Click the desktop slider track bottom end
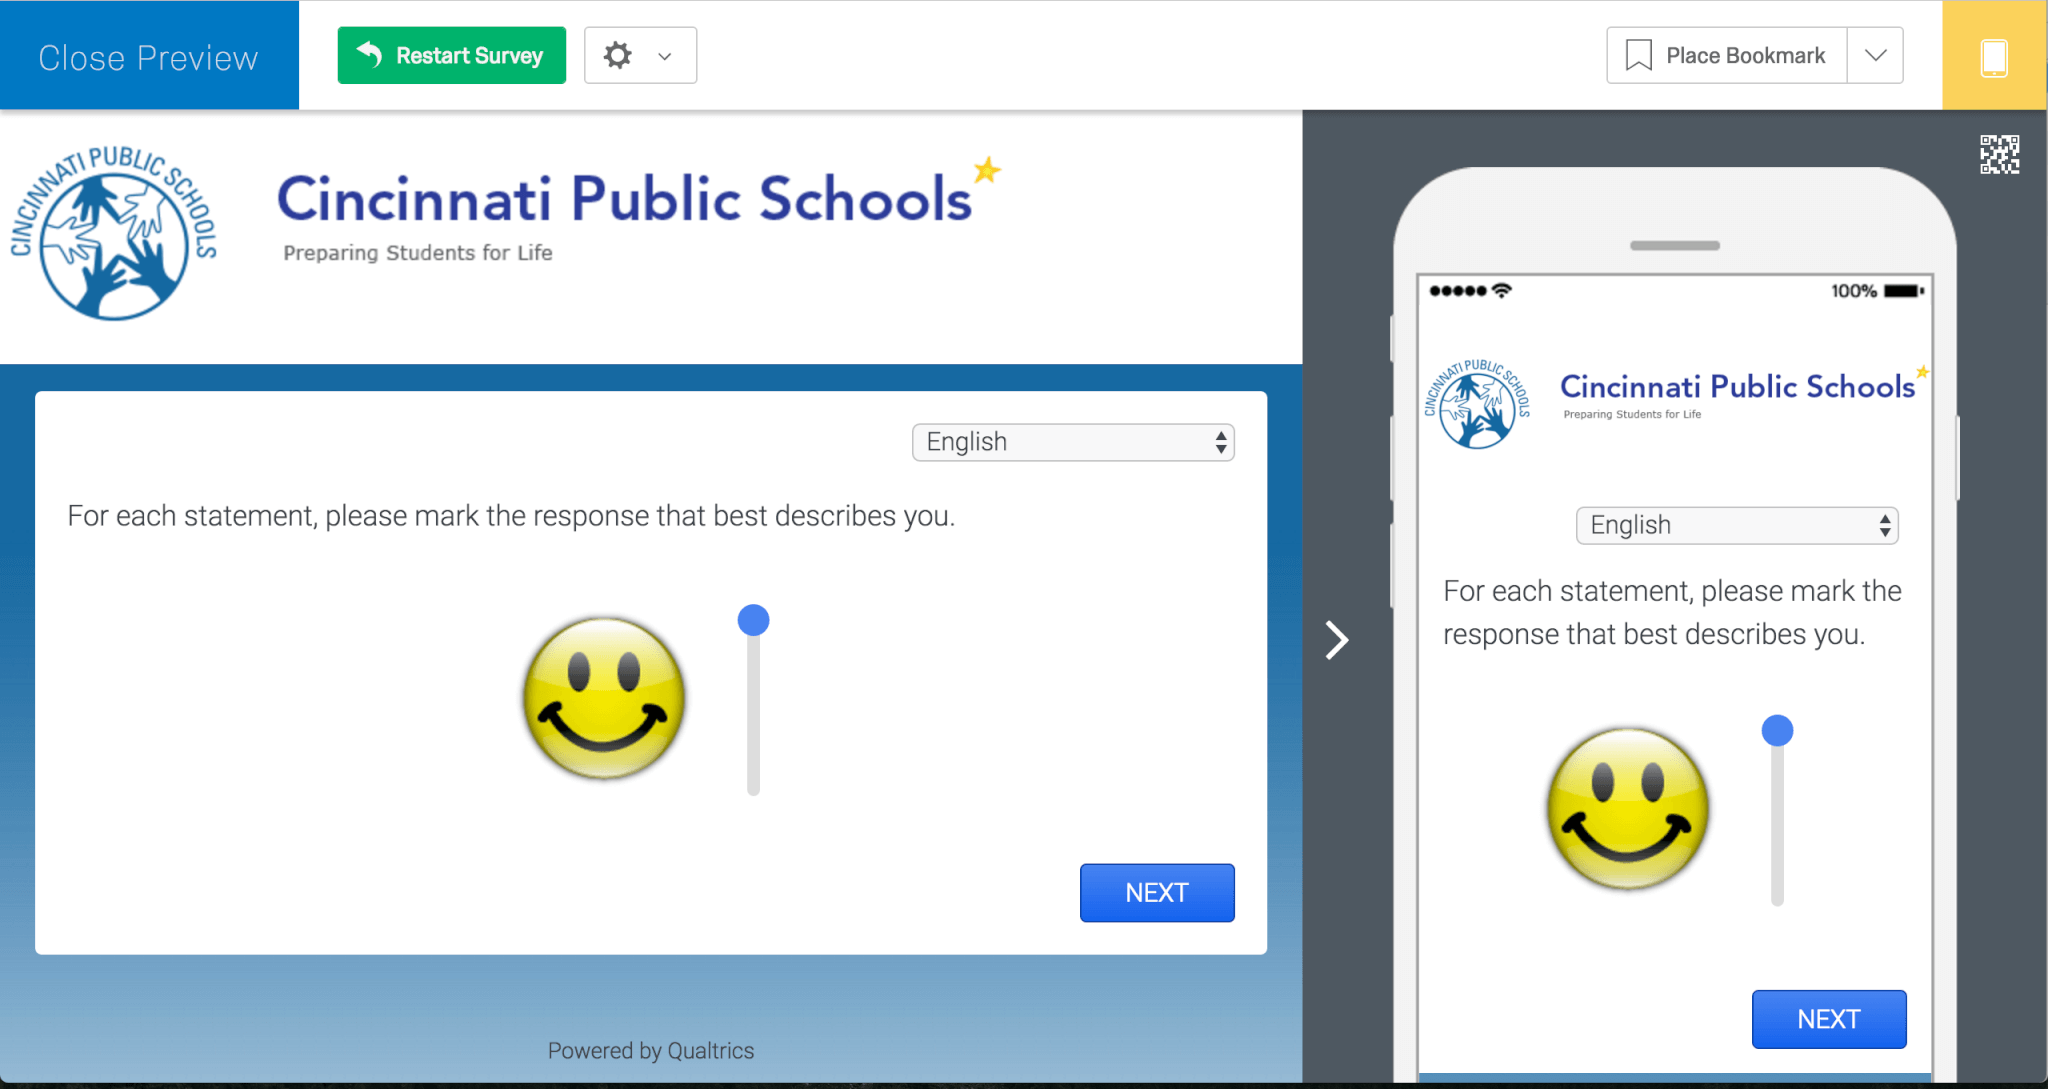This screenshot has width=2048, height=1089. pyautogui.click(x=753, y=788)
